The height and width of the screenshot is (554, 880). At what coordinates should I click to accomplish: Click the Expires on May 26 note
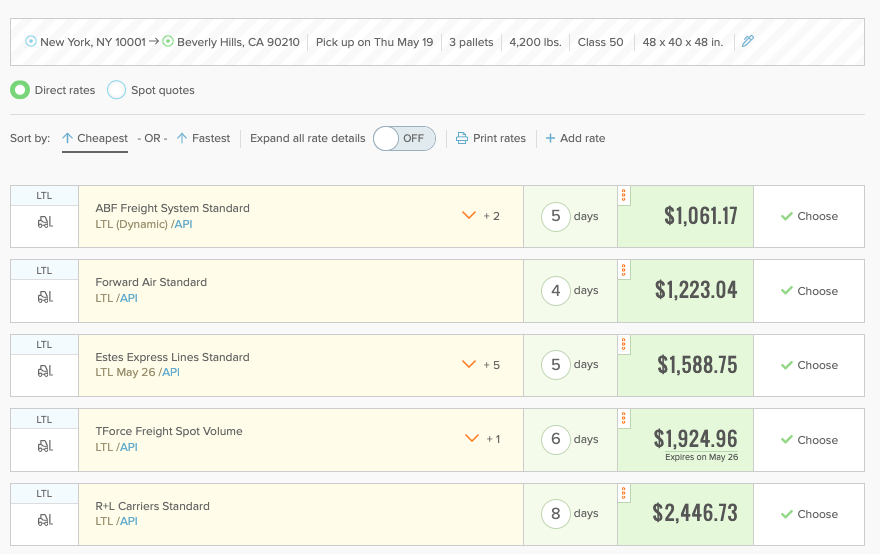coord(702,457)
